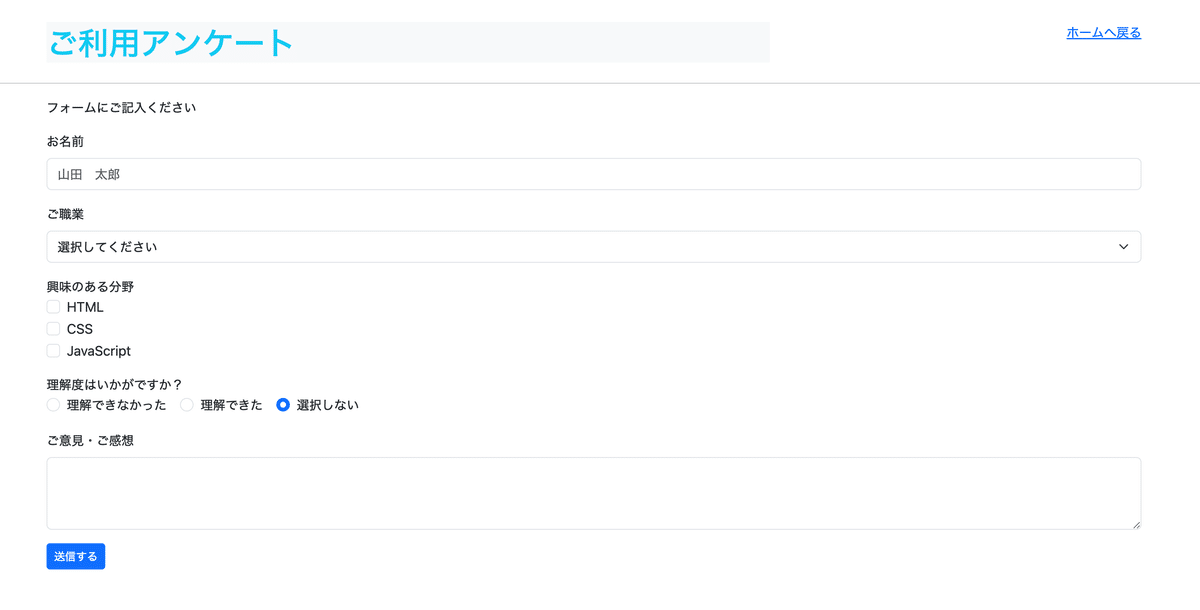
Task: Check the JavaScript checkbox
Action: (x=53, y=350)
